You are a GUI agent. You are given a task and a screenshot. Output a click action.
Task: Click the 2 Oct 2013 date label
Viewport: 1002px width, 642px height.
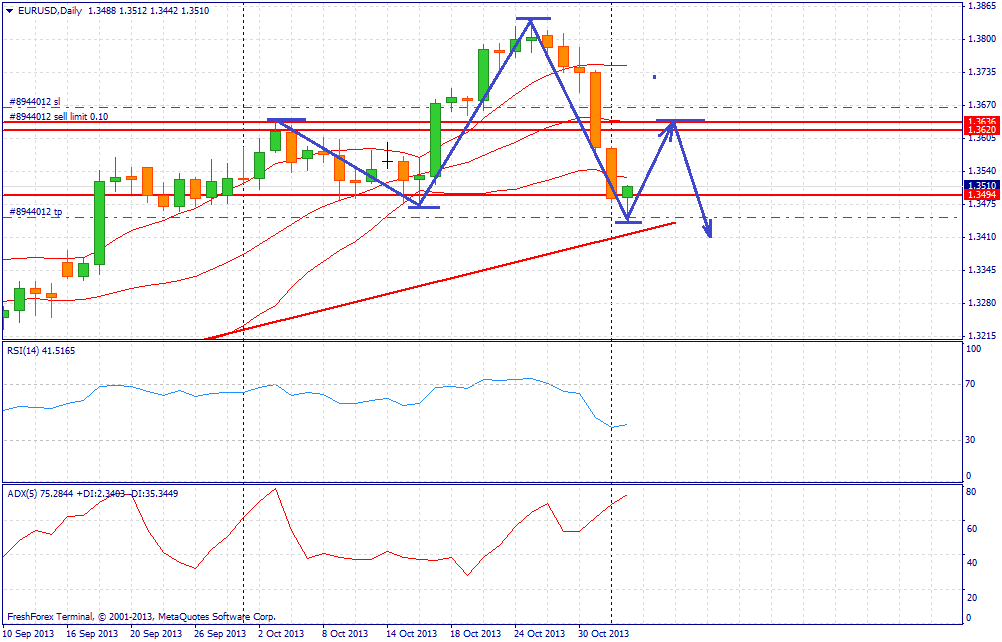click(281, 634)
